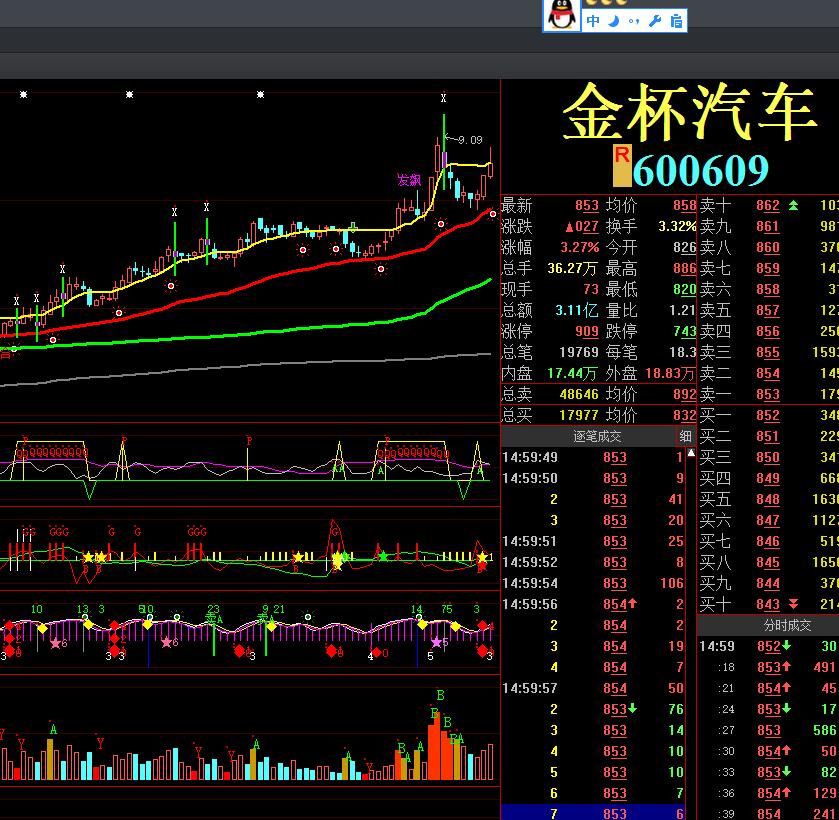Click the stock code 600609
Screen dimensions: 839x820
(x=700, y=171)
